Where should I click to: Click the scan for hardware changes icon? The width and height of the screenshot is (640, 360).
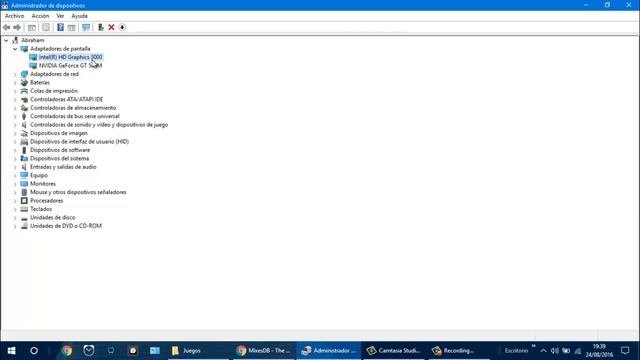click(86, 27)
